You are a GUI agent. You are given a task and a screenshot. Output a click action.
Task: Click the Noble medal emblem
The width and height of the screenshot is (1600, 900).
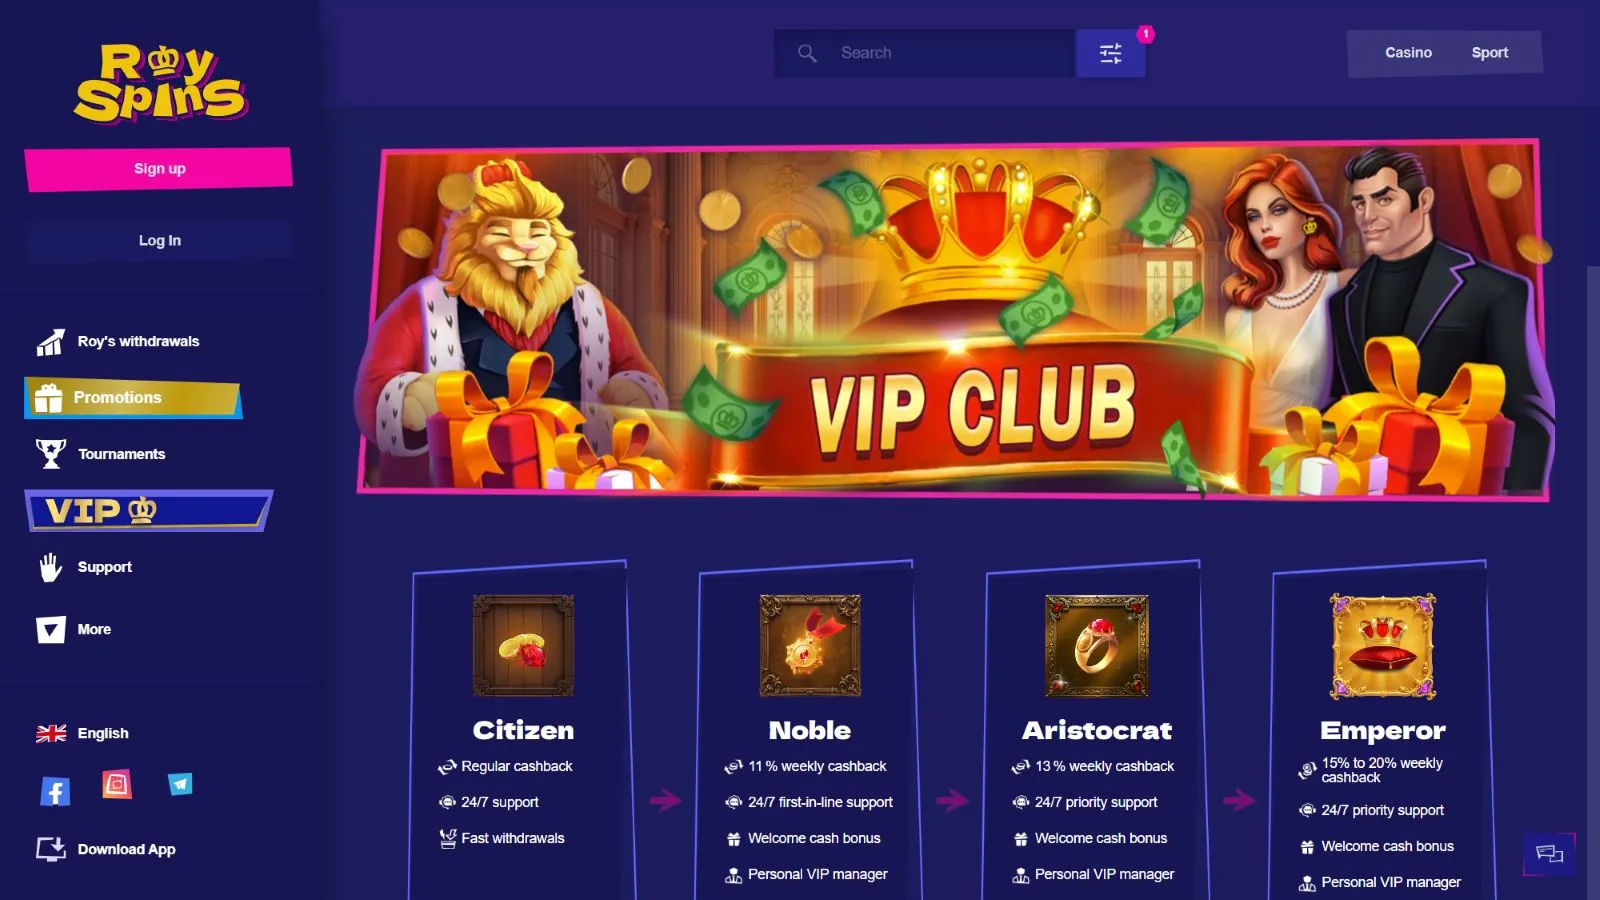point(810,646)
